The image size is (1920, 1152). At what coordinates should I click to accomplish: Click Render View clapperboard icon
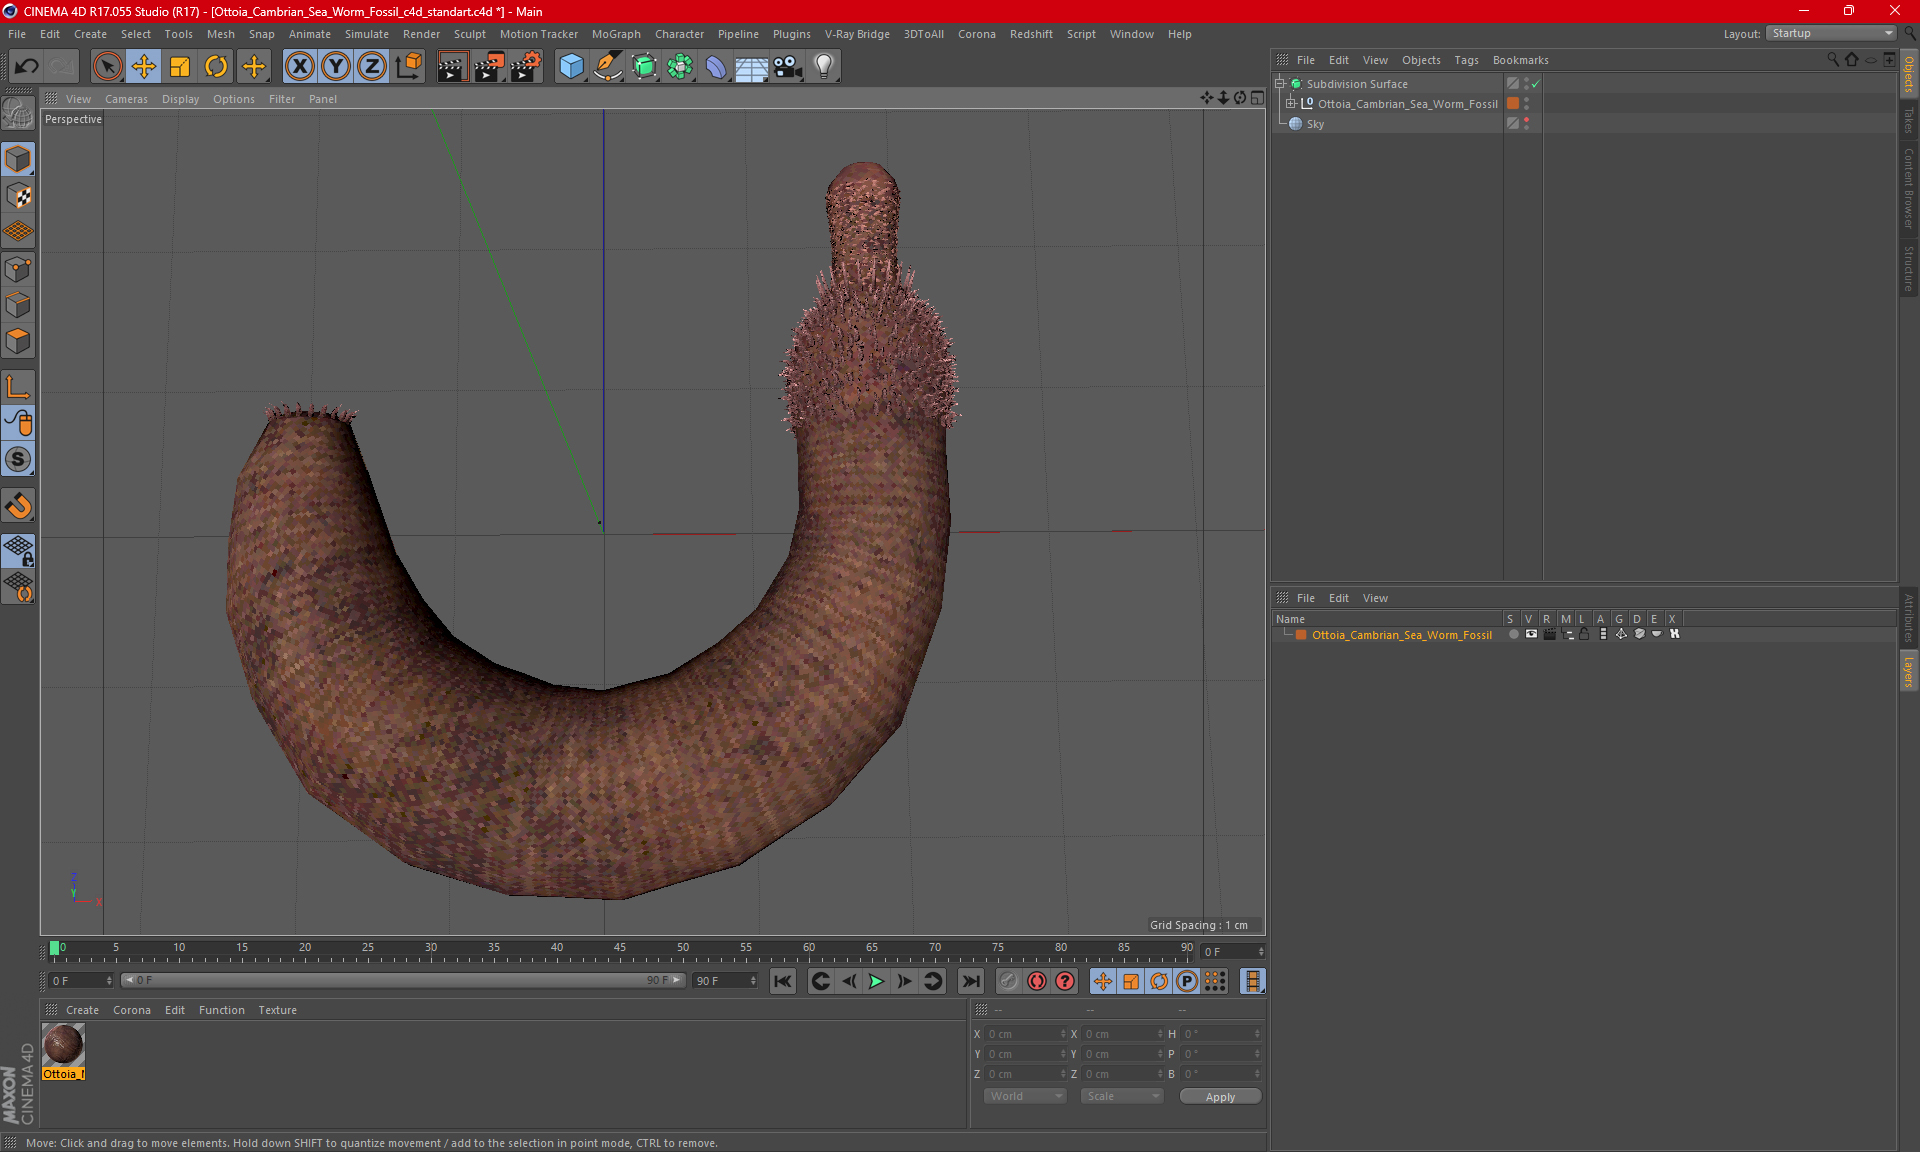coord(452,67)
